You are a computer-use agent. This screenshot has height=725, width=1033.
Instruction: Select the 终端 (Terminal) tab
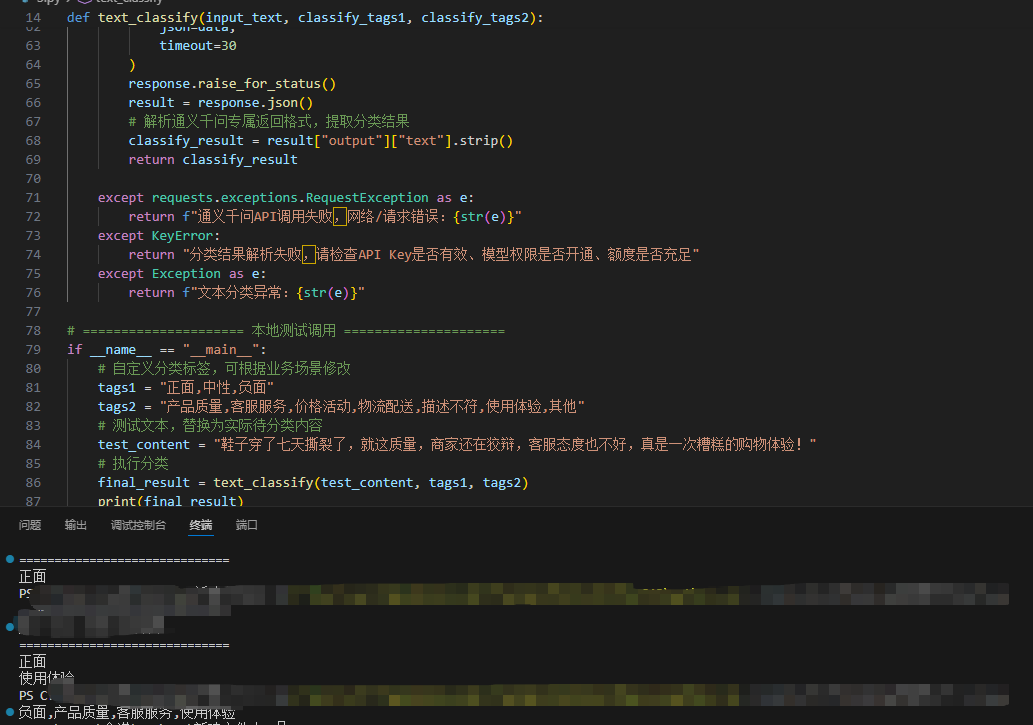(x=200, y=524)
